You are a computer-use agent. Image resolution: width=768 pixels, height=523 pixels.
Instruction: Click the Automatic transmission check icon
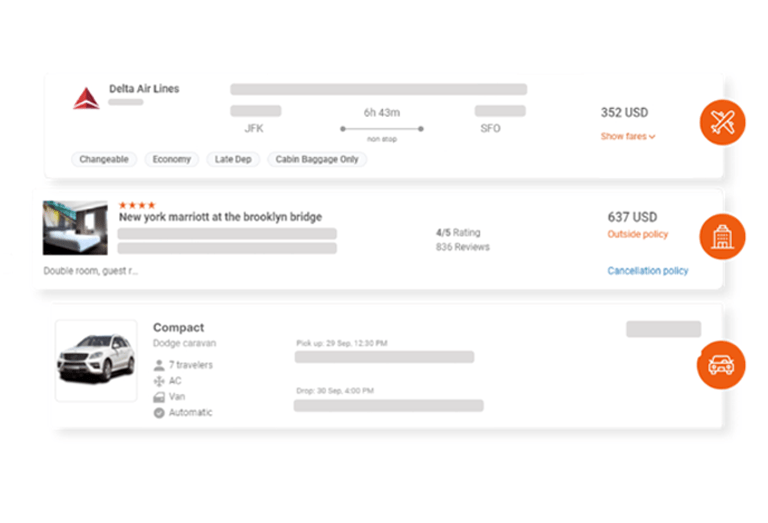[159, 413]
